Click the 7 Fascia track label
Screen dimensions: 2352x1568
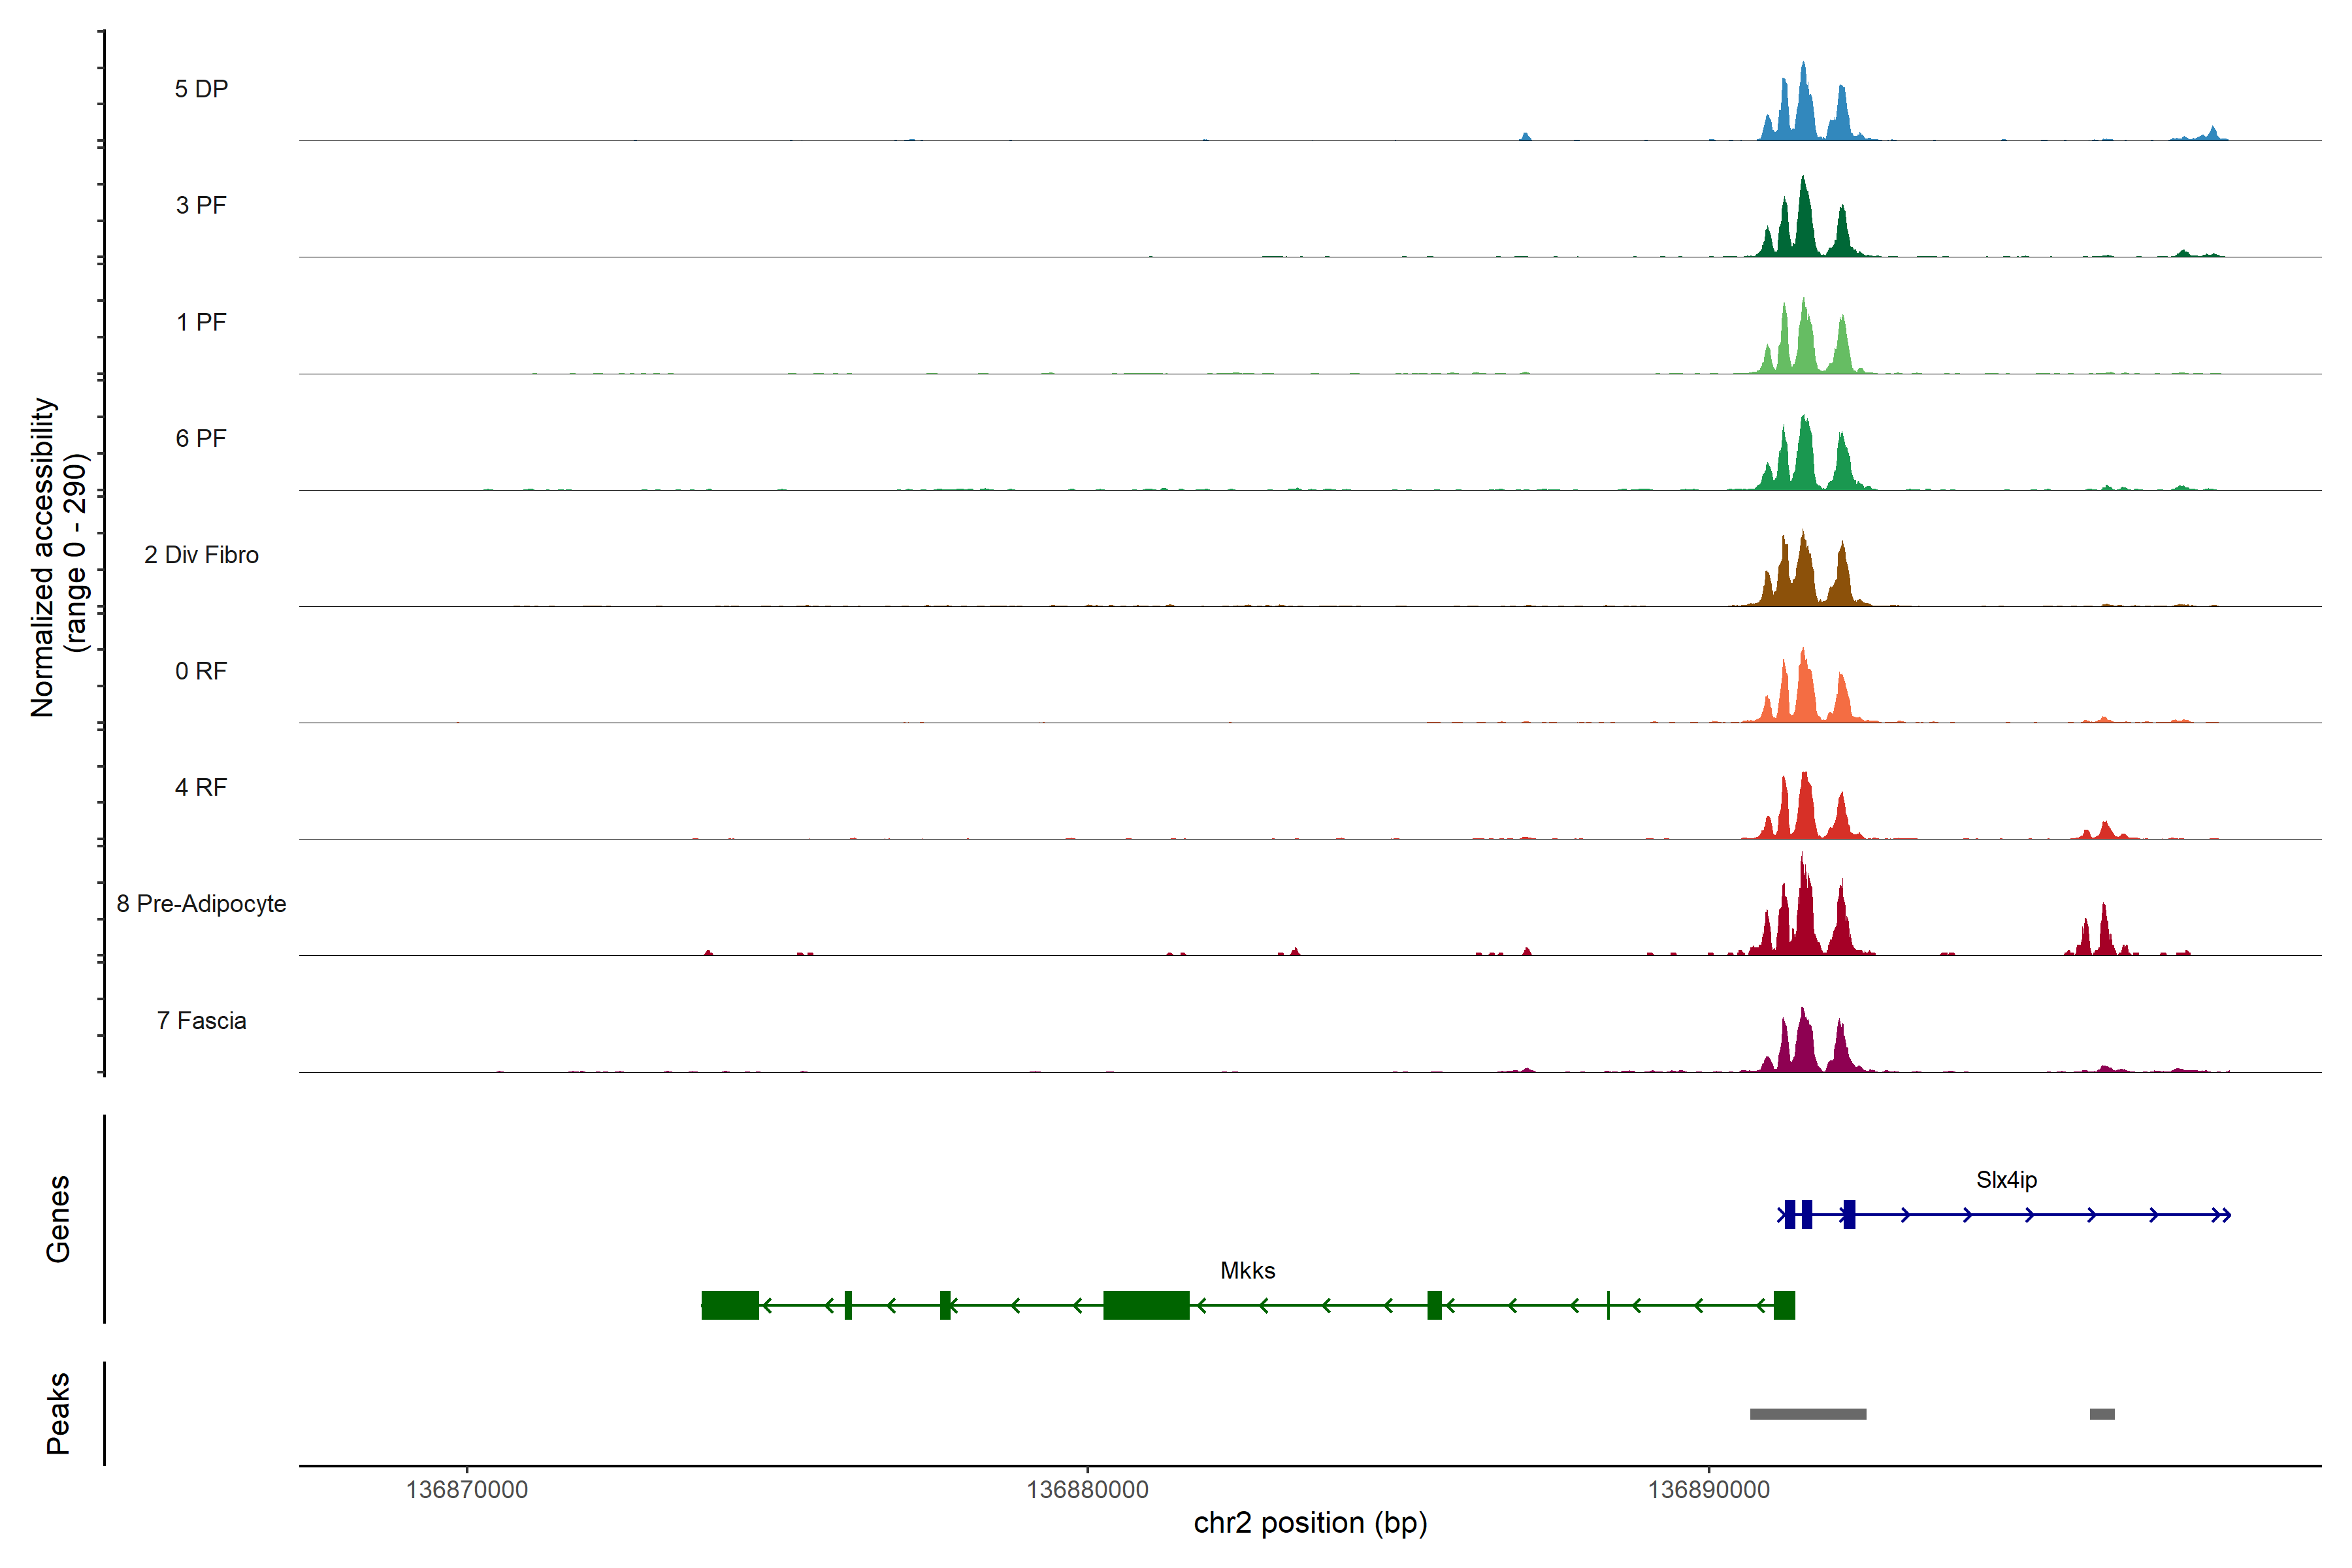click(201, 1021)
